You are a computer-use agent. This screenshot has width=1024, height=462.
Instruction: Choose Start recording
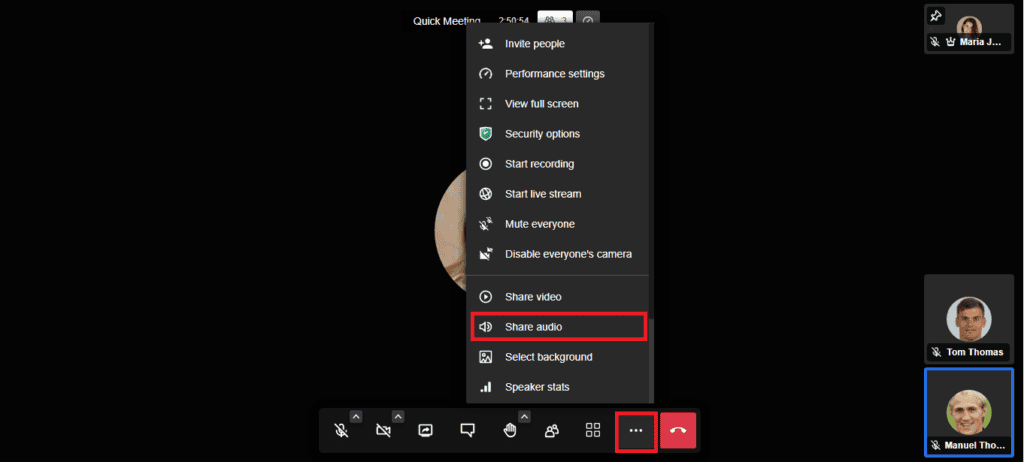point(558,164)
